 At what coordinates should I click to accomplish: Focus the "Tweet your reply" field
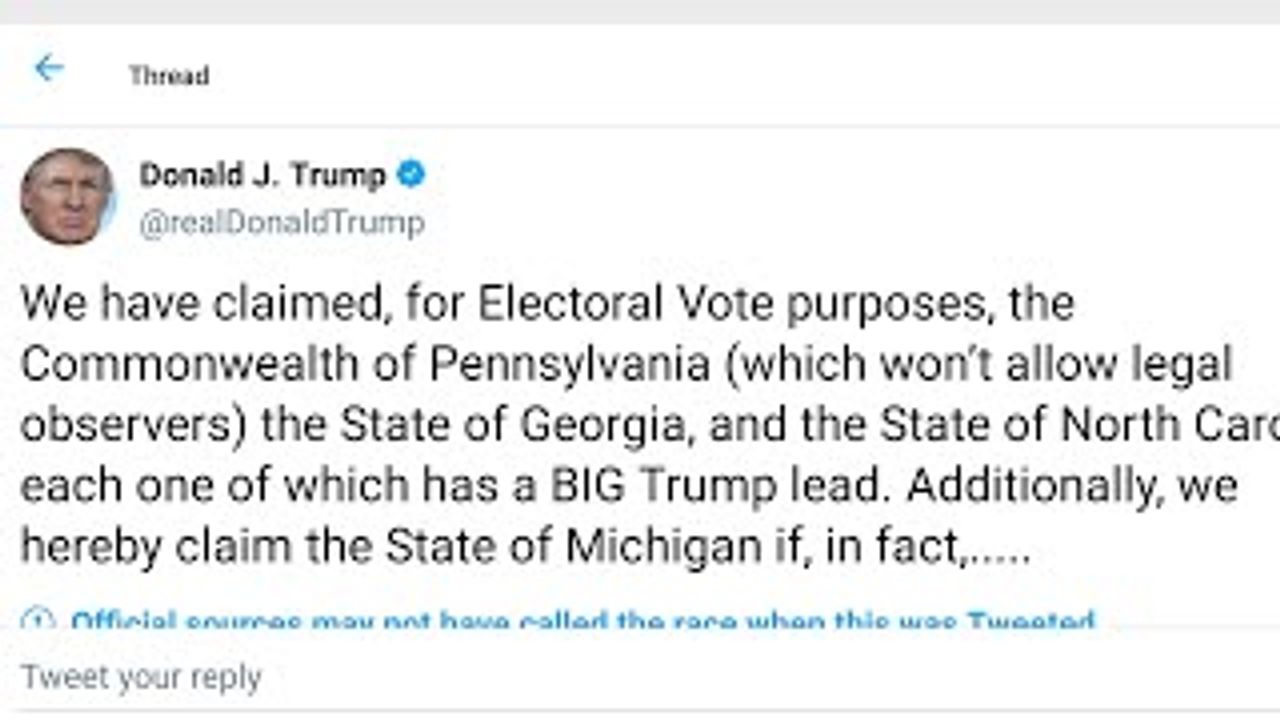[x=141, y=677]
